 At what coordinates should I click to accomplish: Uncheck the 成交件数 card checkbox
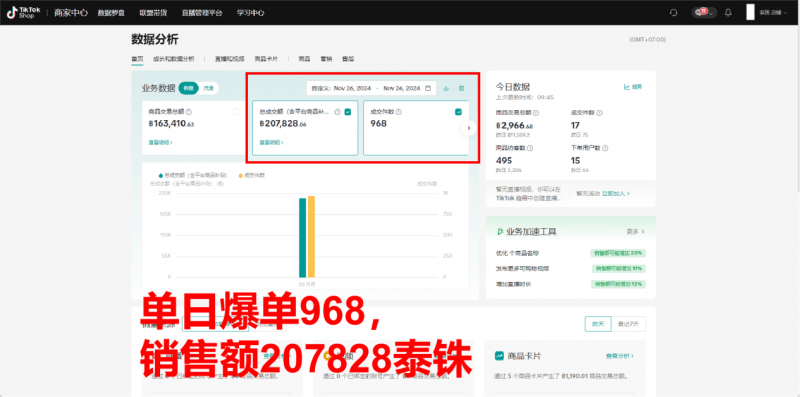tap(458, 112)
